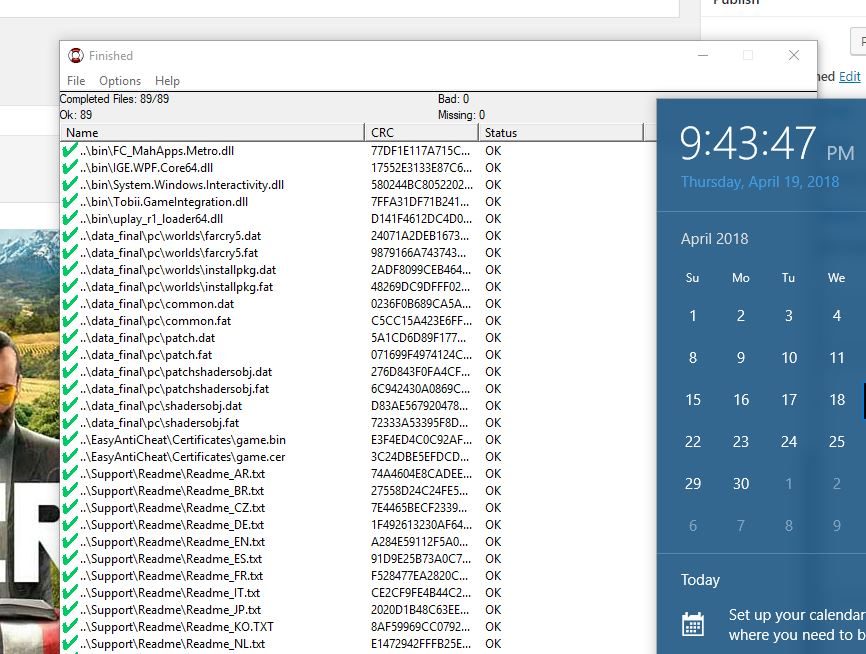
Task: Select file name ..\Support\Readme\Readme_IT.txt
Action: (x=170, y=593)
